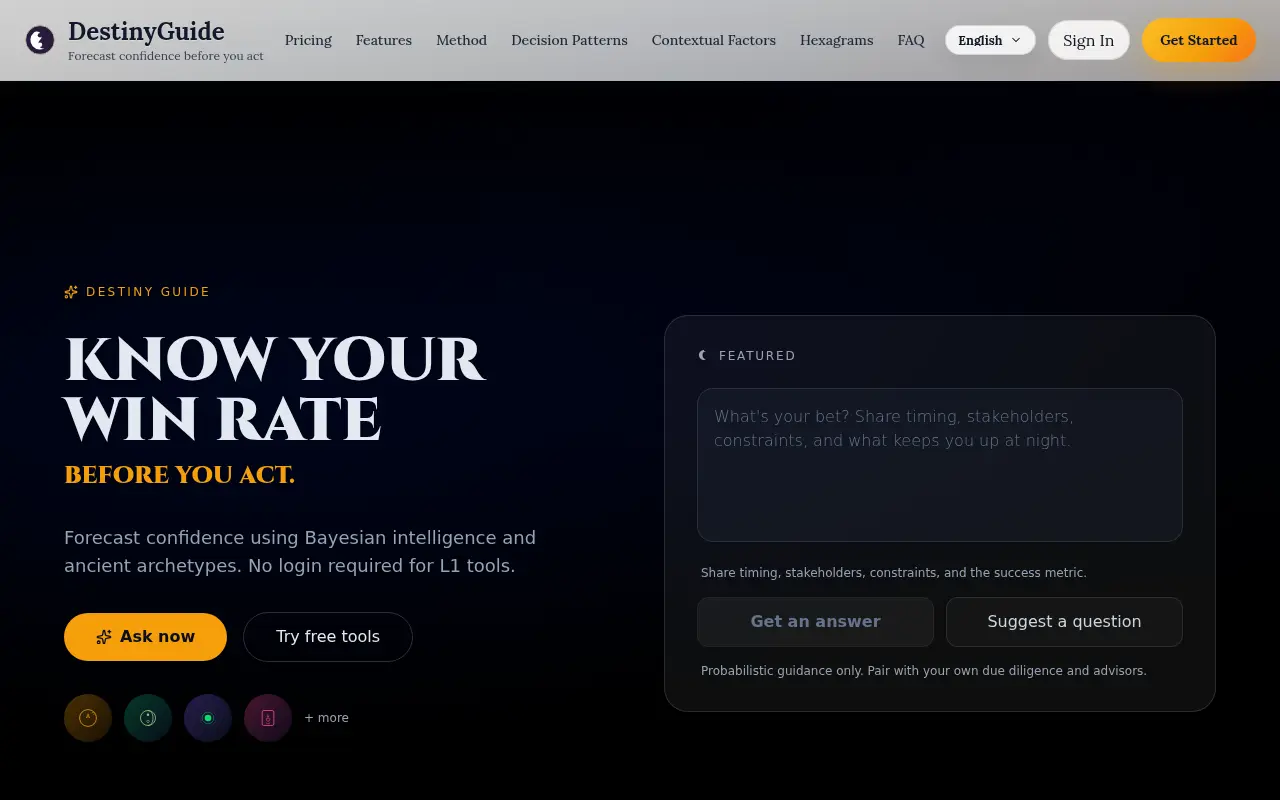Show more tools via + more

click(x=327, y=718)
